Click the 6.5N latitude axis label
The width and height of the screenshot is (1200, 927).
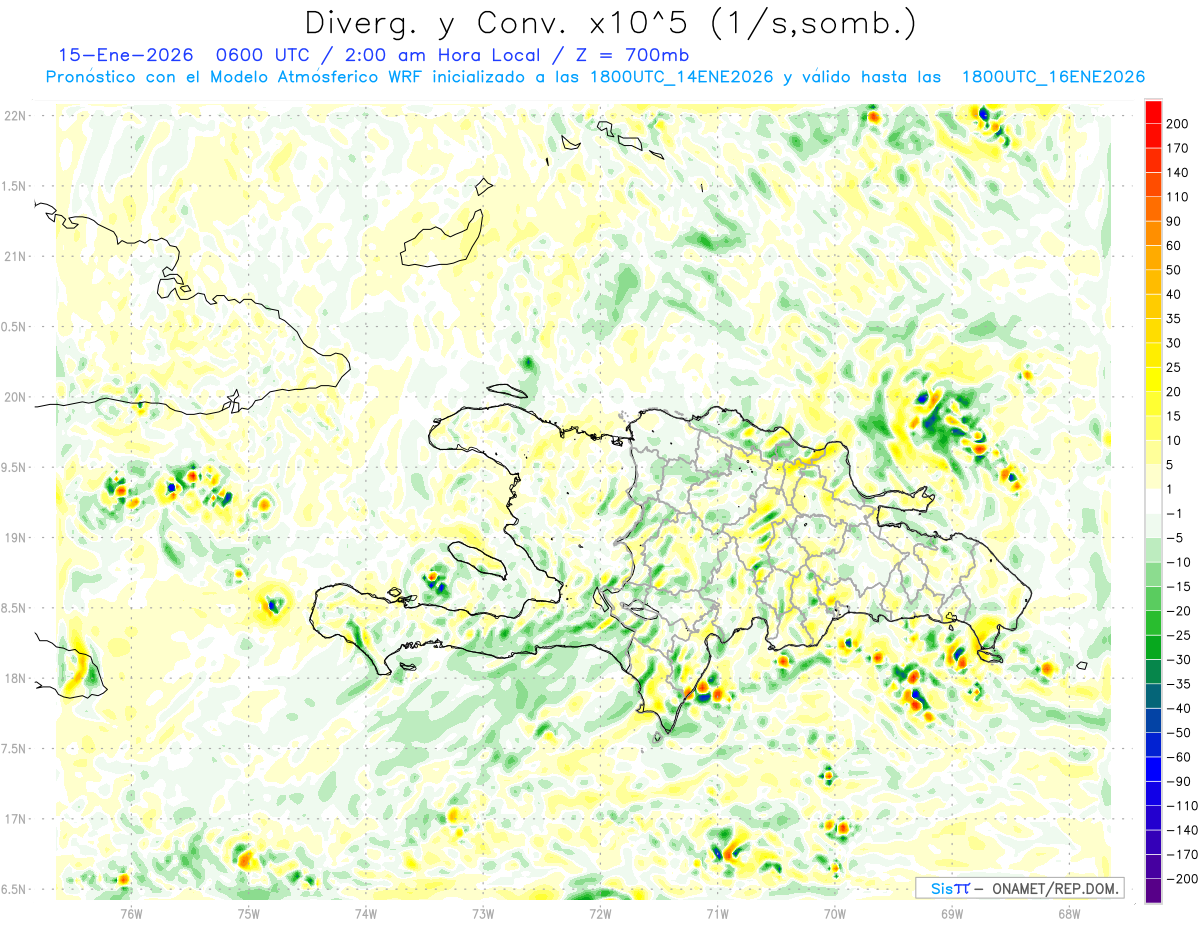tap(14, 889)
